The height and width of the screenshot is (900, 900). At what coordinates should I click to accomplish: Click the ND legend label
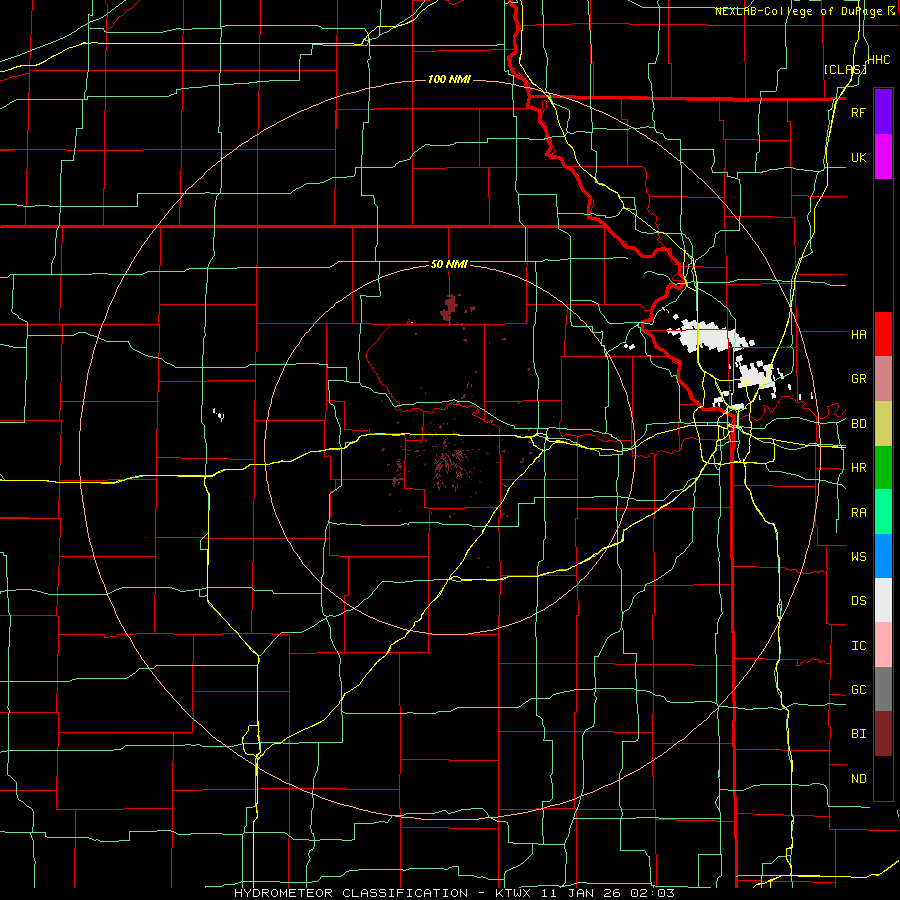(x=858, y=779)
